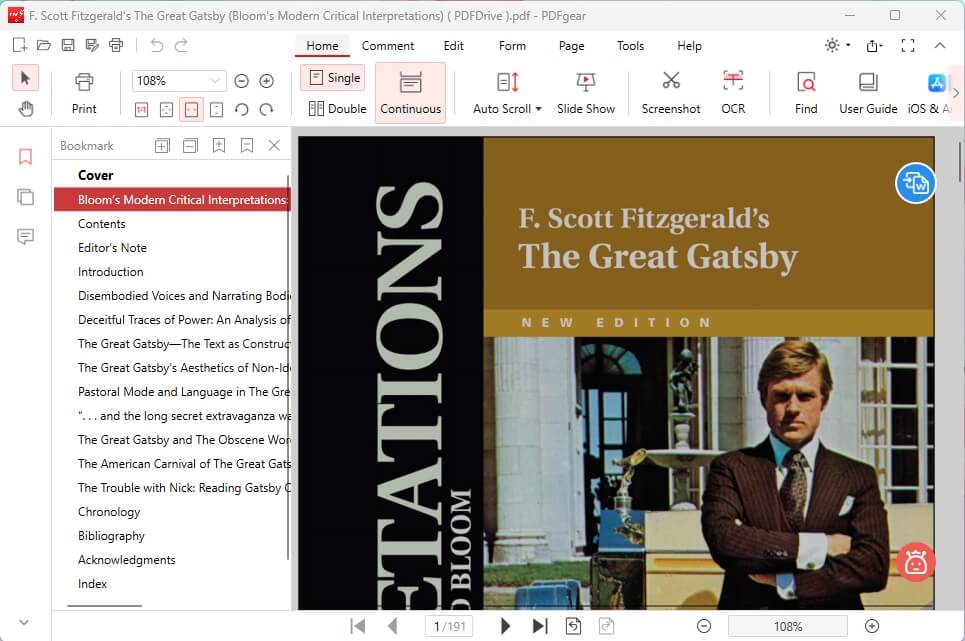This screenshot has height=641, width=965.
Task: Go to the first page
Action: click(x=358, y=626)
